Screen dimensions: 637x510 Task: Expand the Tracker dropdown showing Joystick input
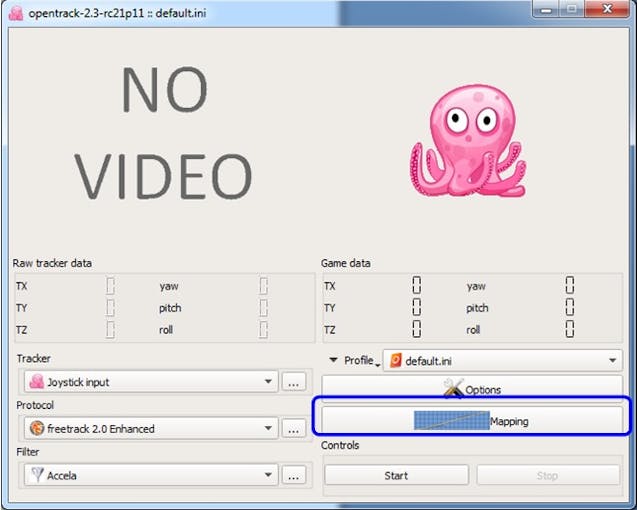tap(151, 381)
